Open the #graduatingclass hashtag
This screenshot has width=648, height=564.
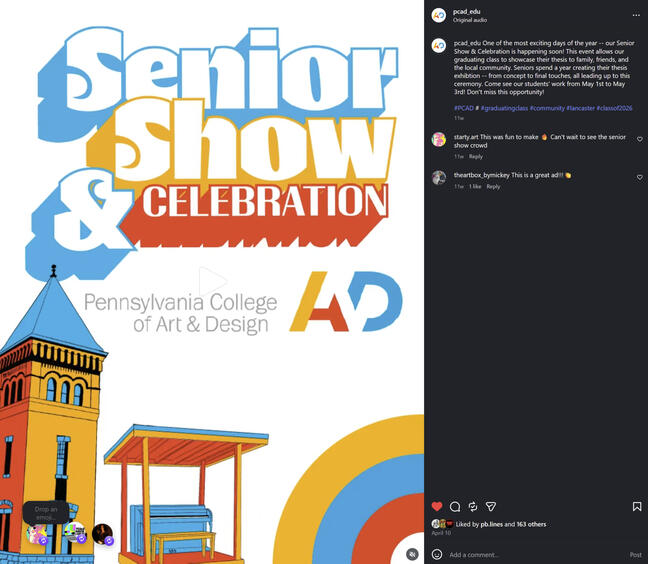coord(504,108)
